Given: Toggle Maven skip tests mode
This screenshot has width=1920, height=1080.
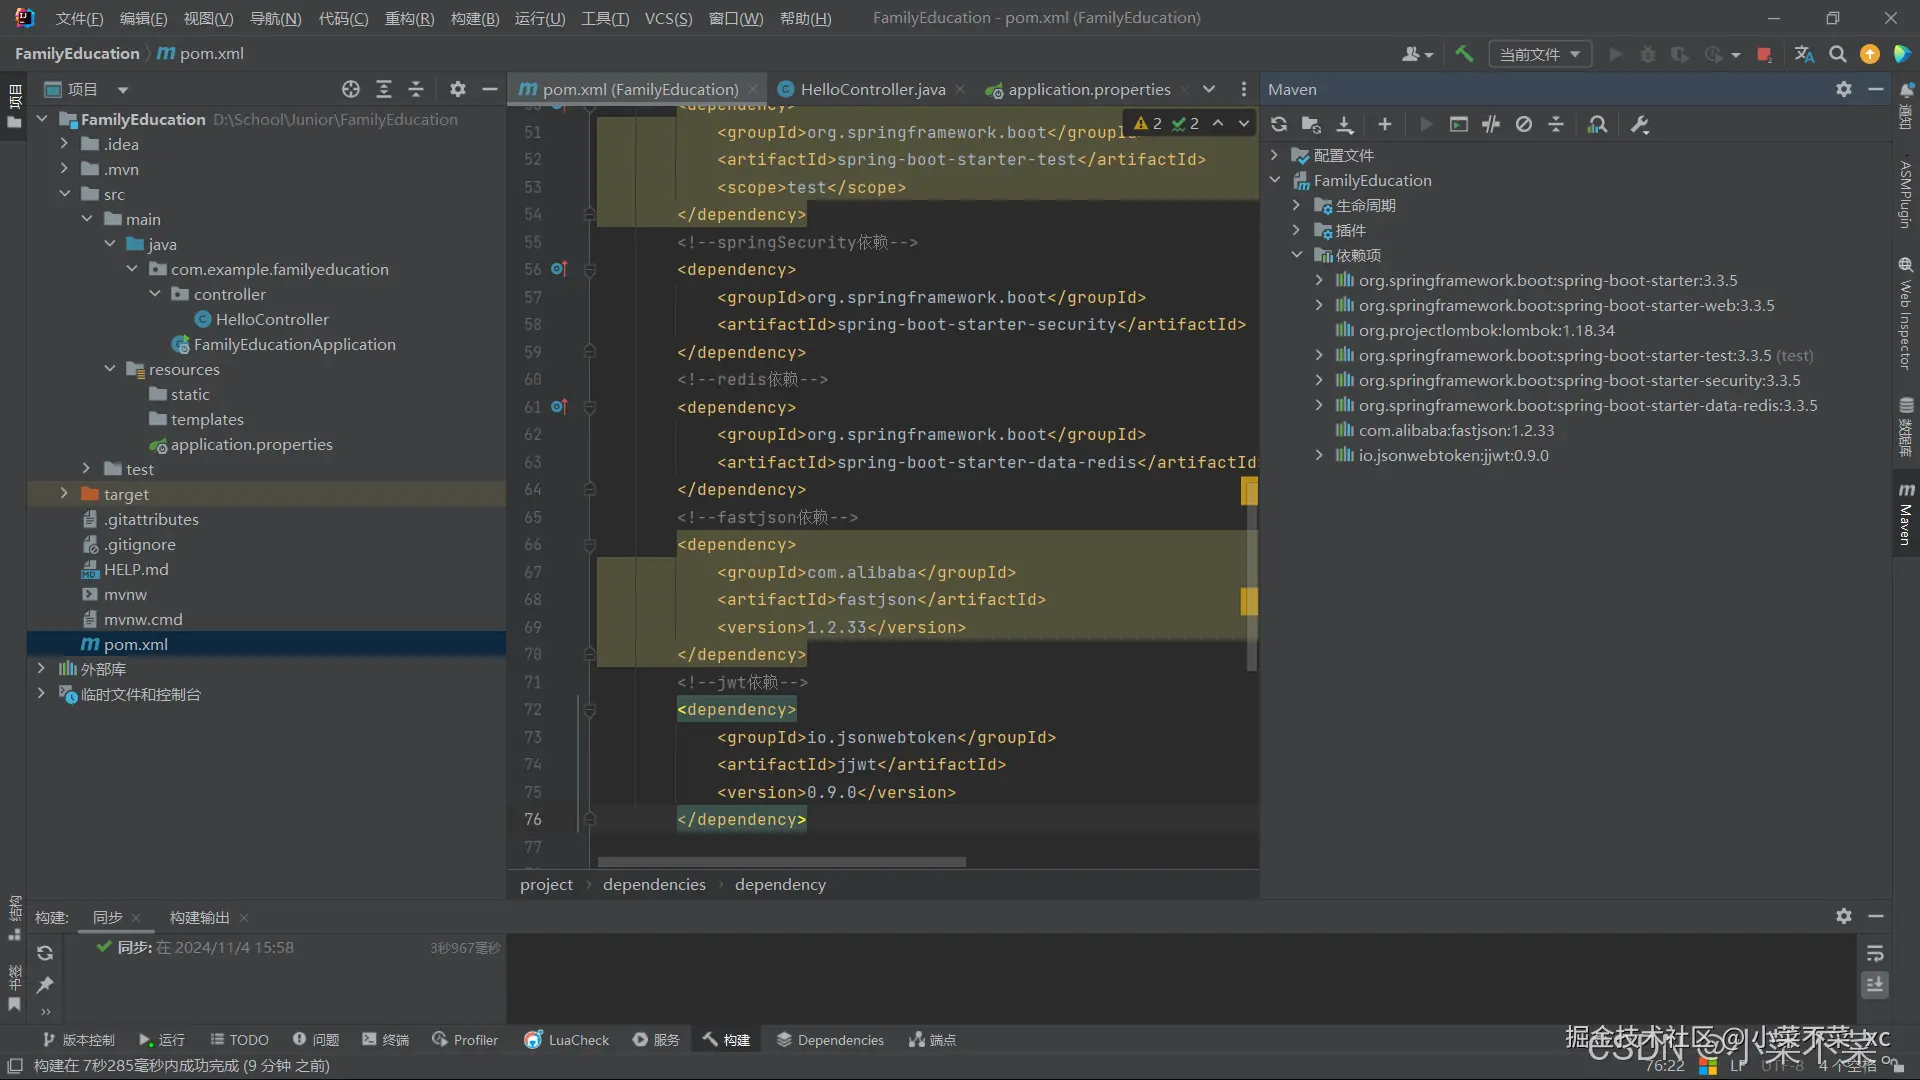Looking at the screenshot, I should click(x=1523, y=124).
